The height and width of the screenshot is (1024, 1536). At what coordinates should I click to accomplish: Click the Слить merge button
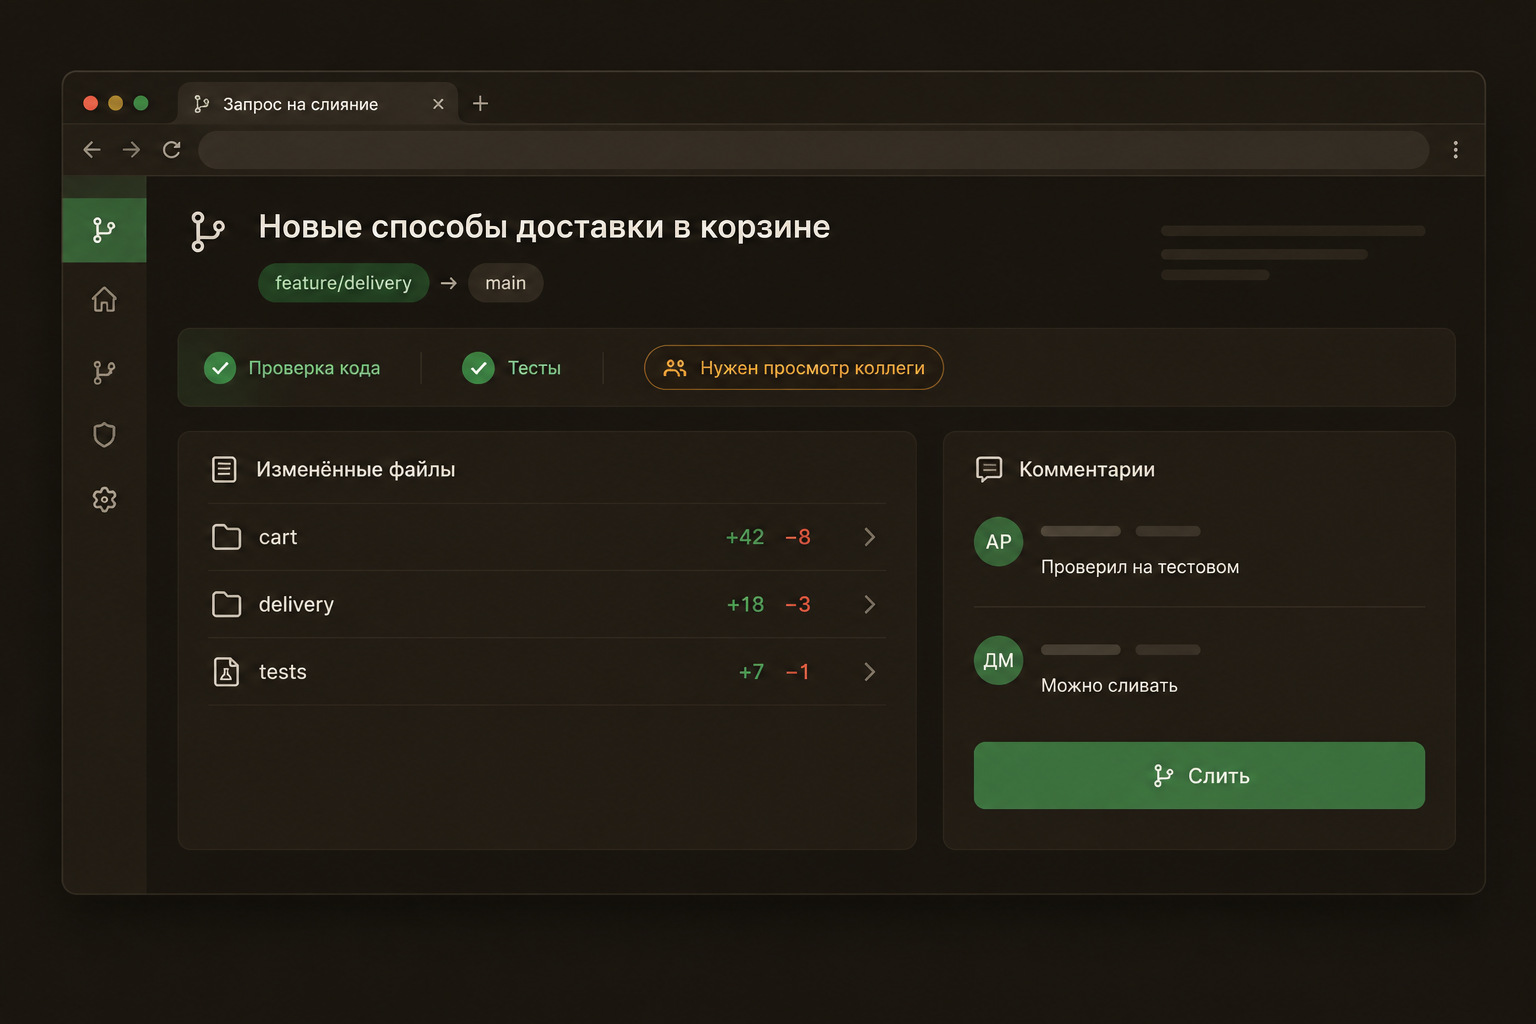[1199, 775]
